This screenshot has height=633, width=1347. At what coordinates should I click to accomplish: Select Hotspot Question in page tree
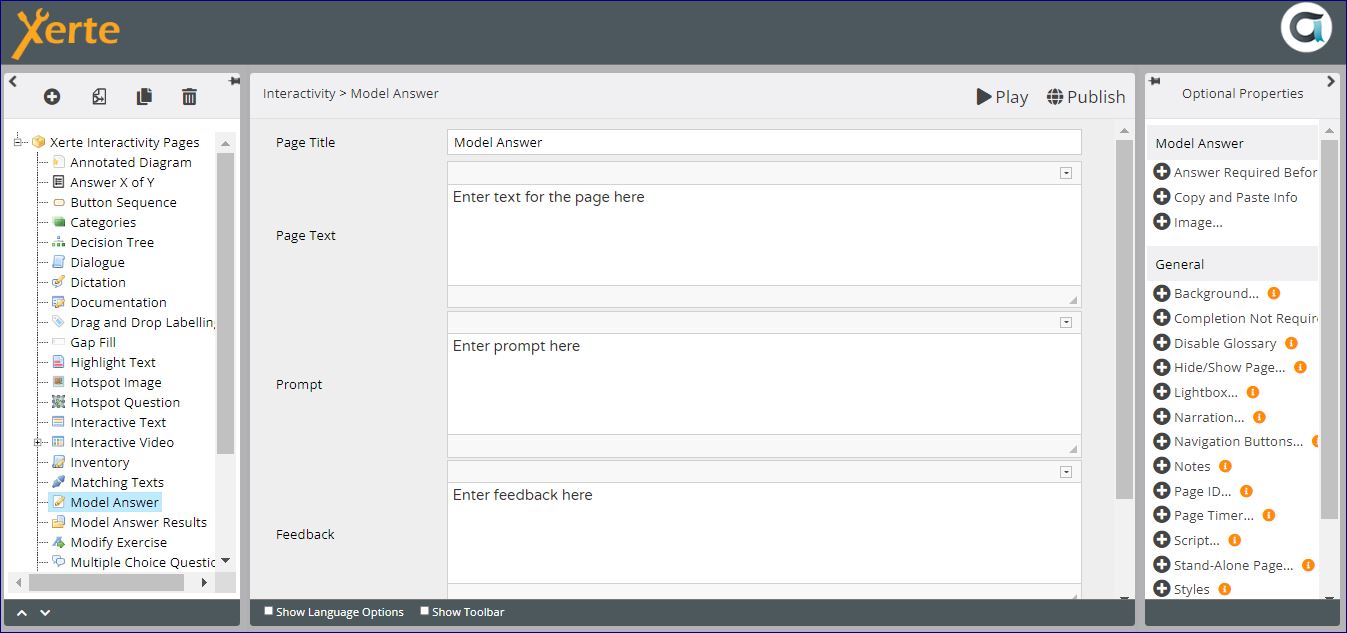point(125,402)
